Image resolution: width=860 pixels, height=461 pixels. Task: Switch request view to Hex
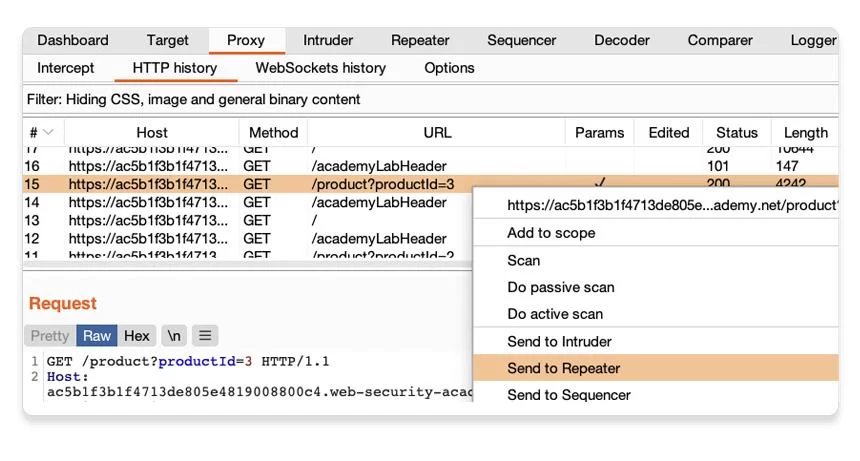pyautogui.click(x=137, y=335)
